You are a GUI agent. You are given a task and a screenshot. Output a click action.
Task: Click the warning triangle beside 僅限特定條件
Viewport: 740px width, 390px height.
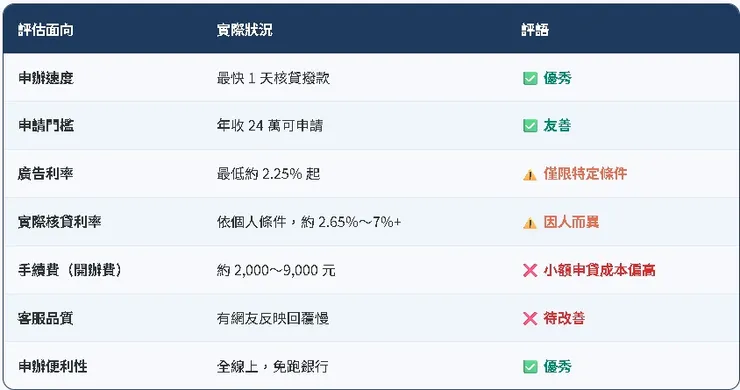[530, 175]
